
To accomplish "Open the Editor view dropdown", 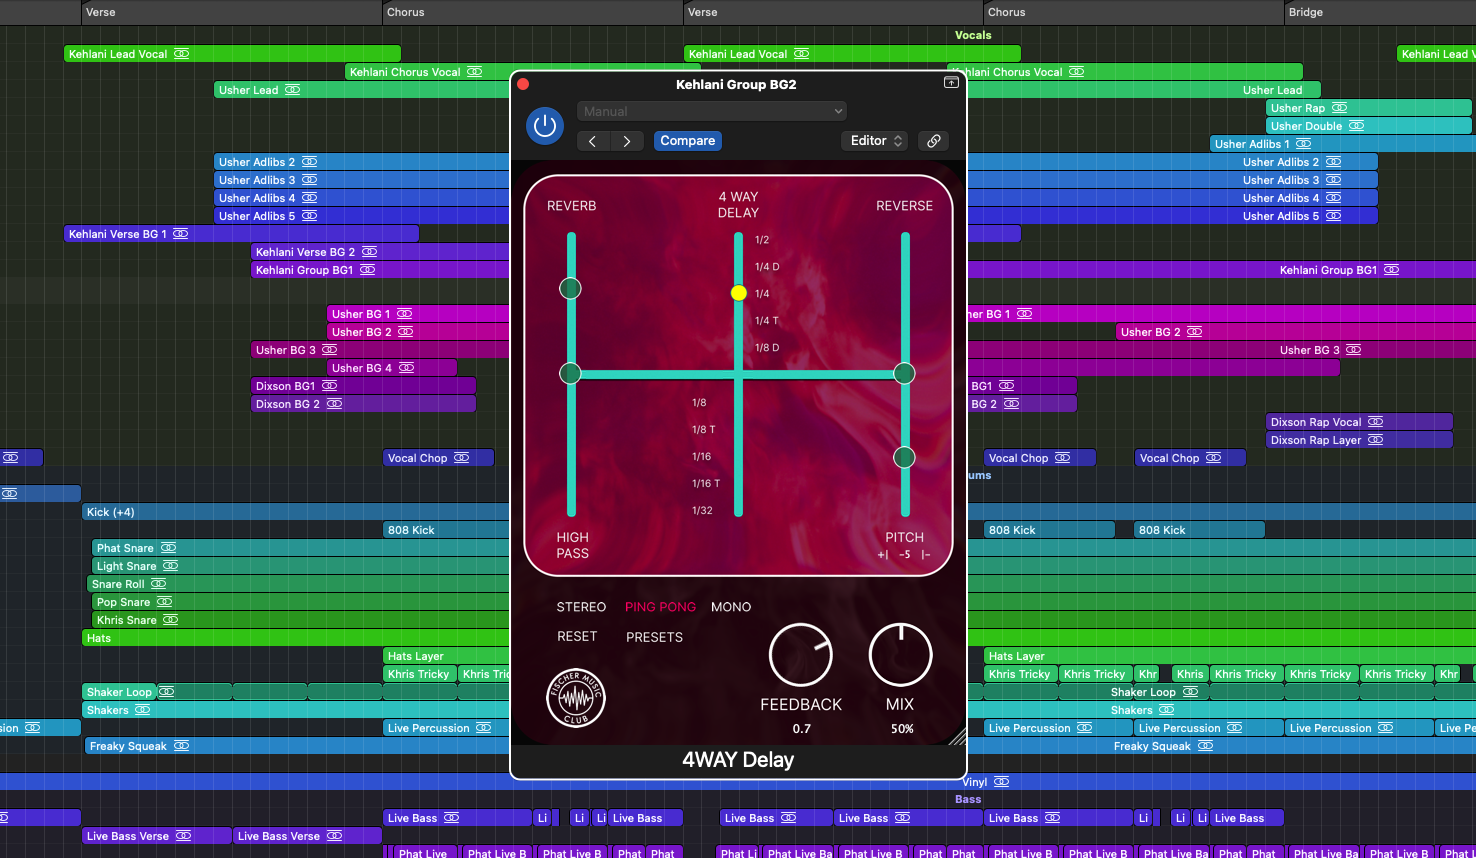I will pyautogui.click(x=877, y=141).
